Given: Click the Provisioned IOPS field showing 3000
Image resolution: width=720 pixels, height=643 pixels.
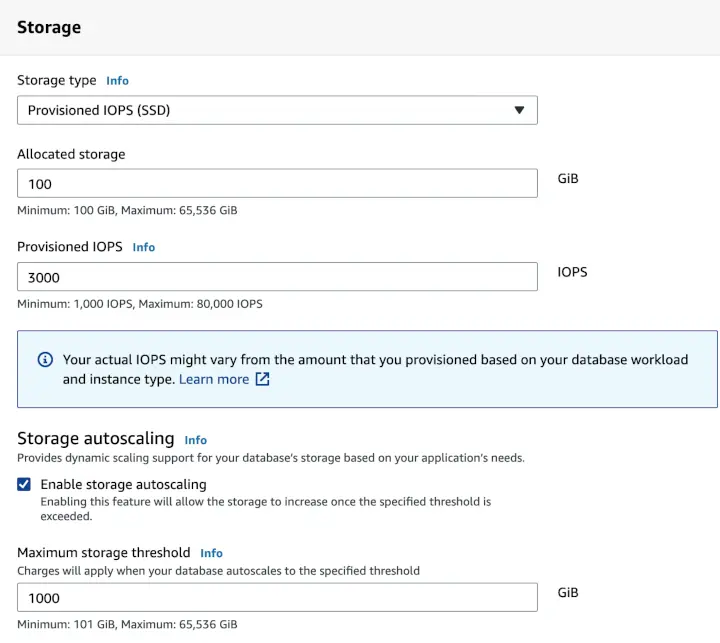Looking at the screenshot, I should [277, 277].
